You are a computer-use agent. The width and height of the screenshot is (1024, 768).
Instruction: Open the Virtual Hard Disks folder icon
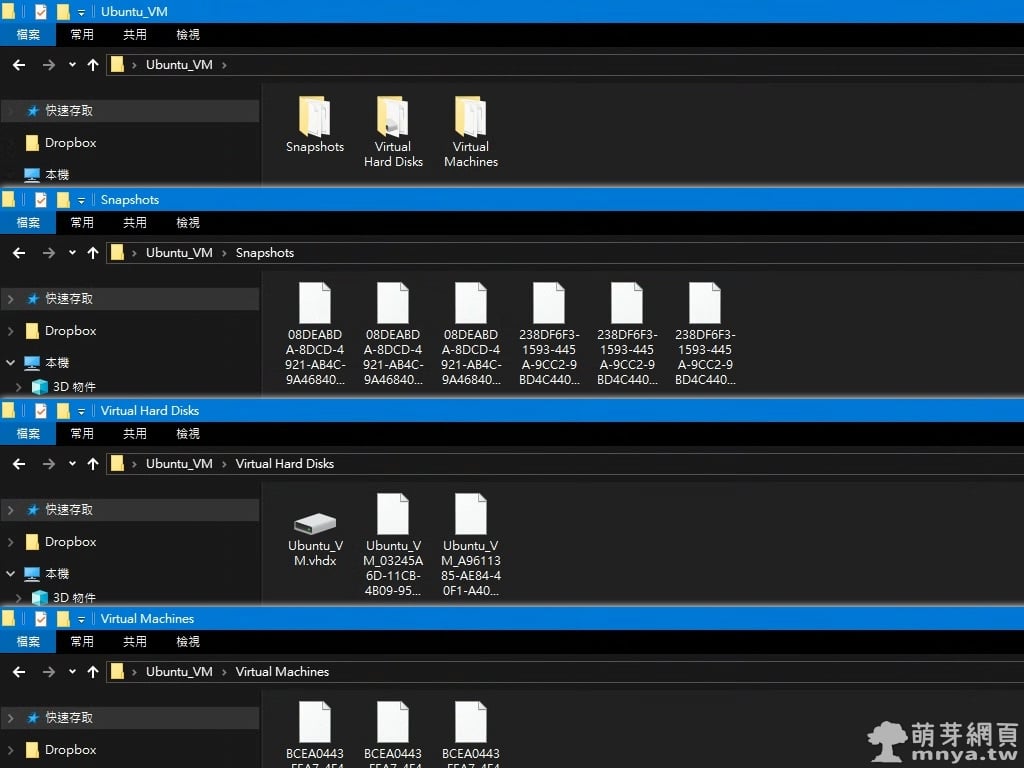pyautogui.click(x=392, y=118)
